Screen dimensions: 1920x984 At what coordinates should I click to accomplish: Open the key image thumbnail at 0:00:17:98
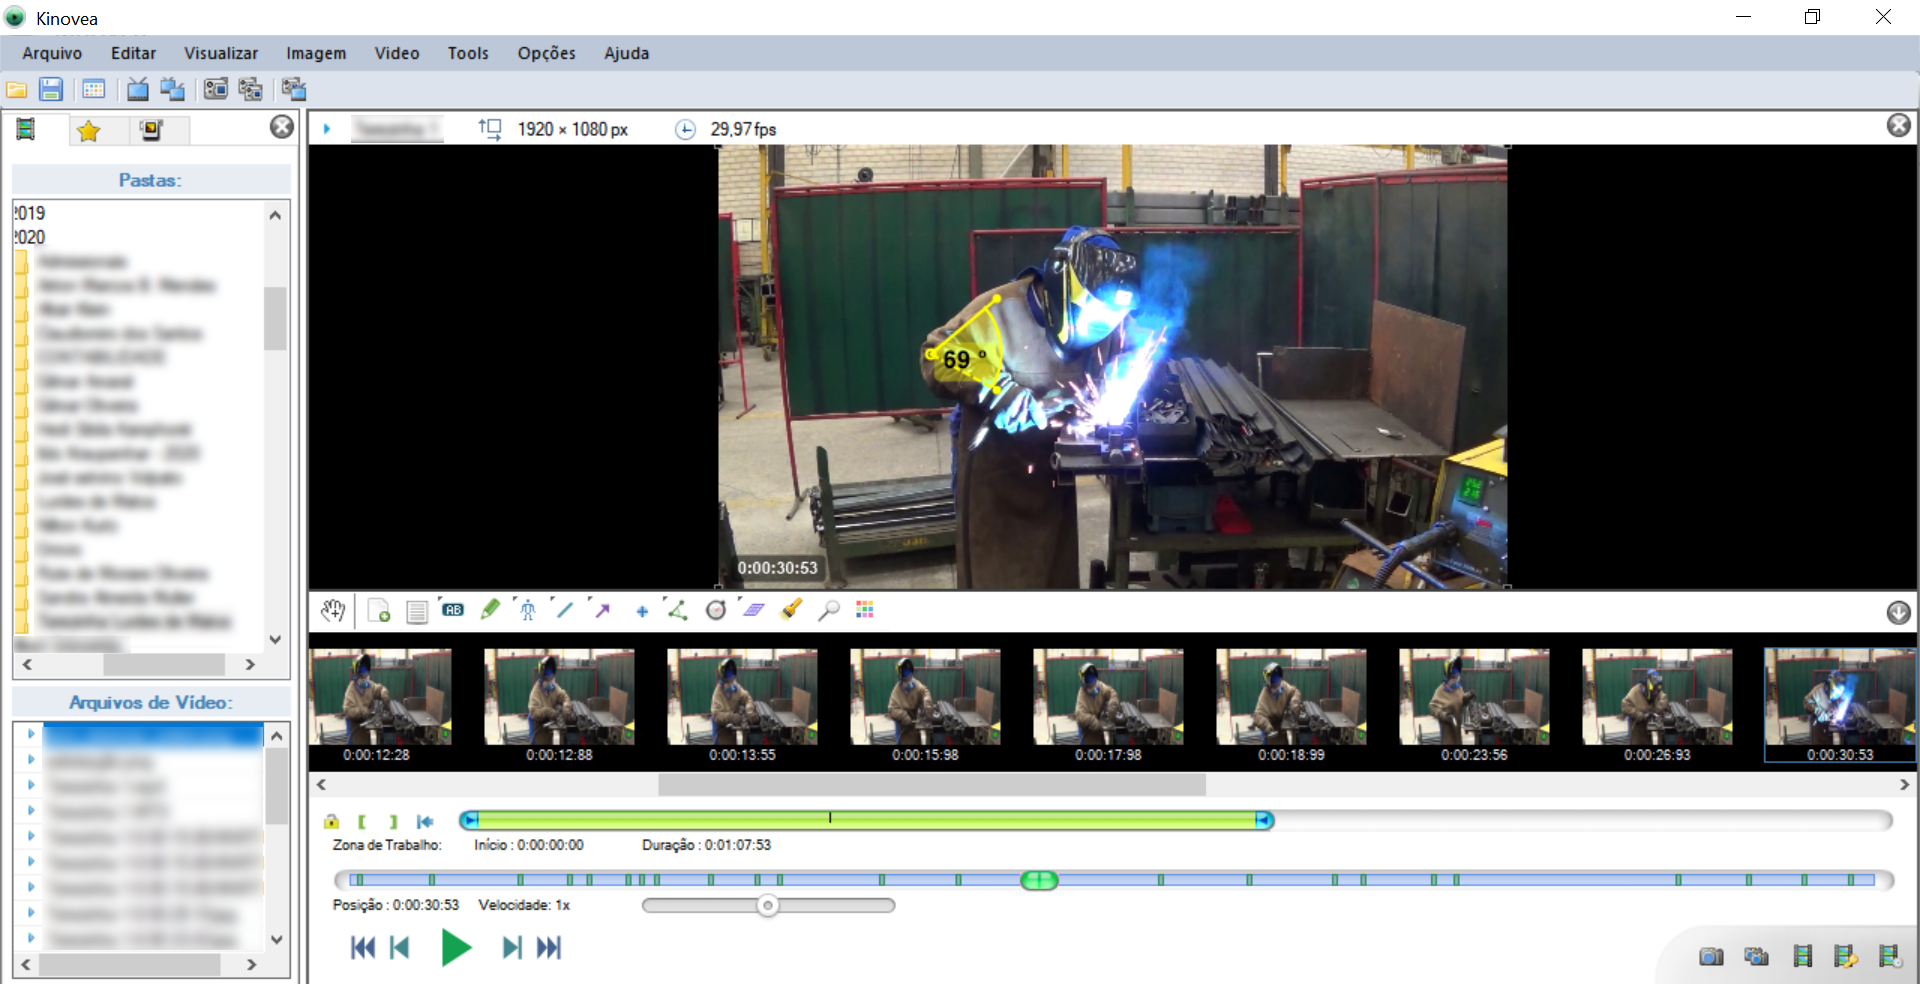click(x=1108, y=705)
